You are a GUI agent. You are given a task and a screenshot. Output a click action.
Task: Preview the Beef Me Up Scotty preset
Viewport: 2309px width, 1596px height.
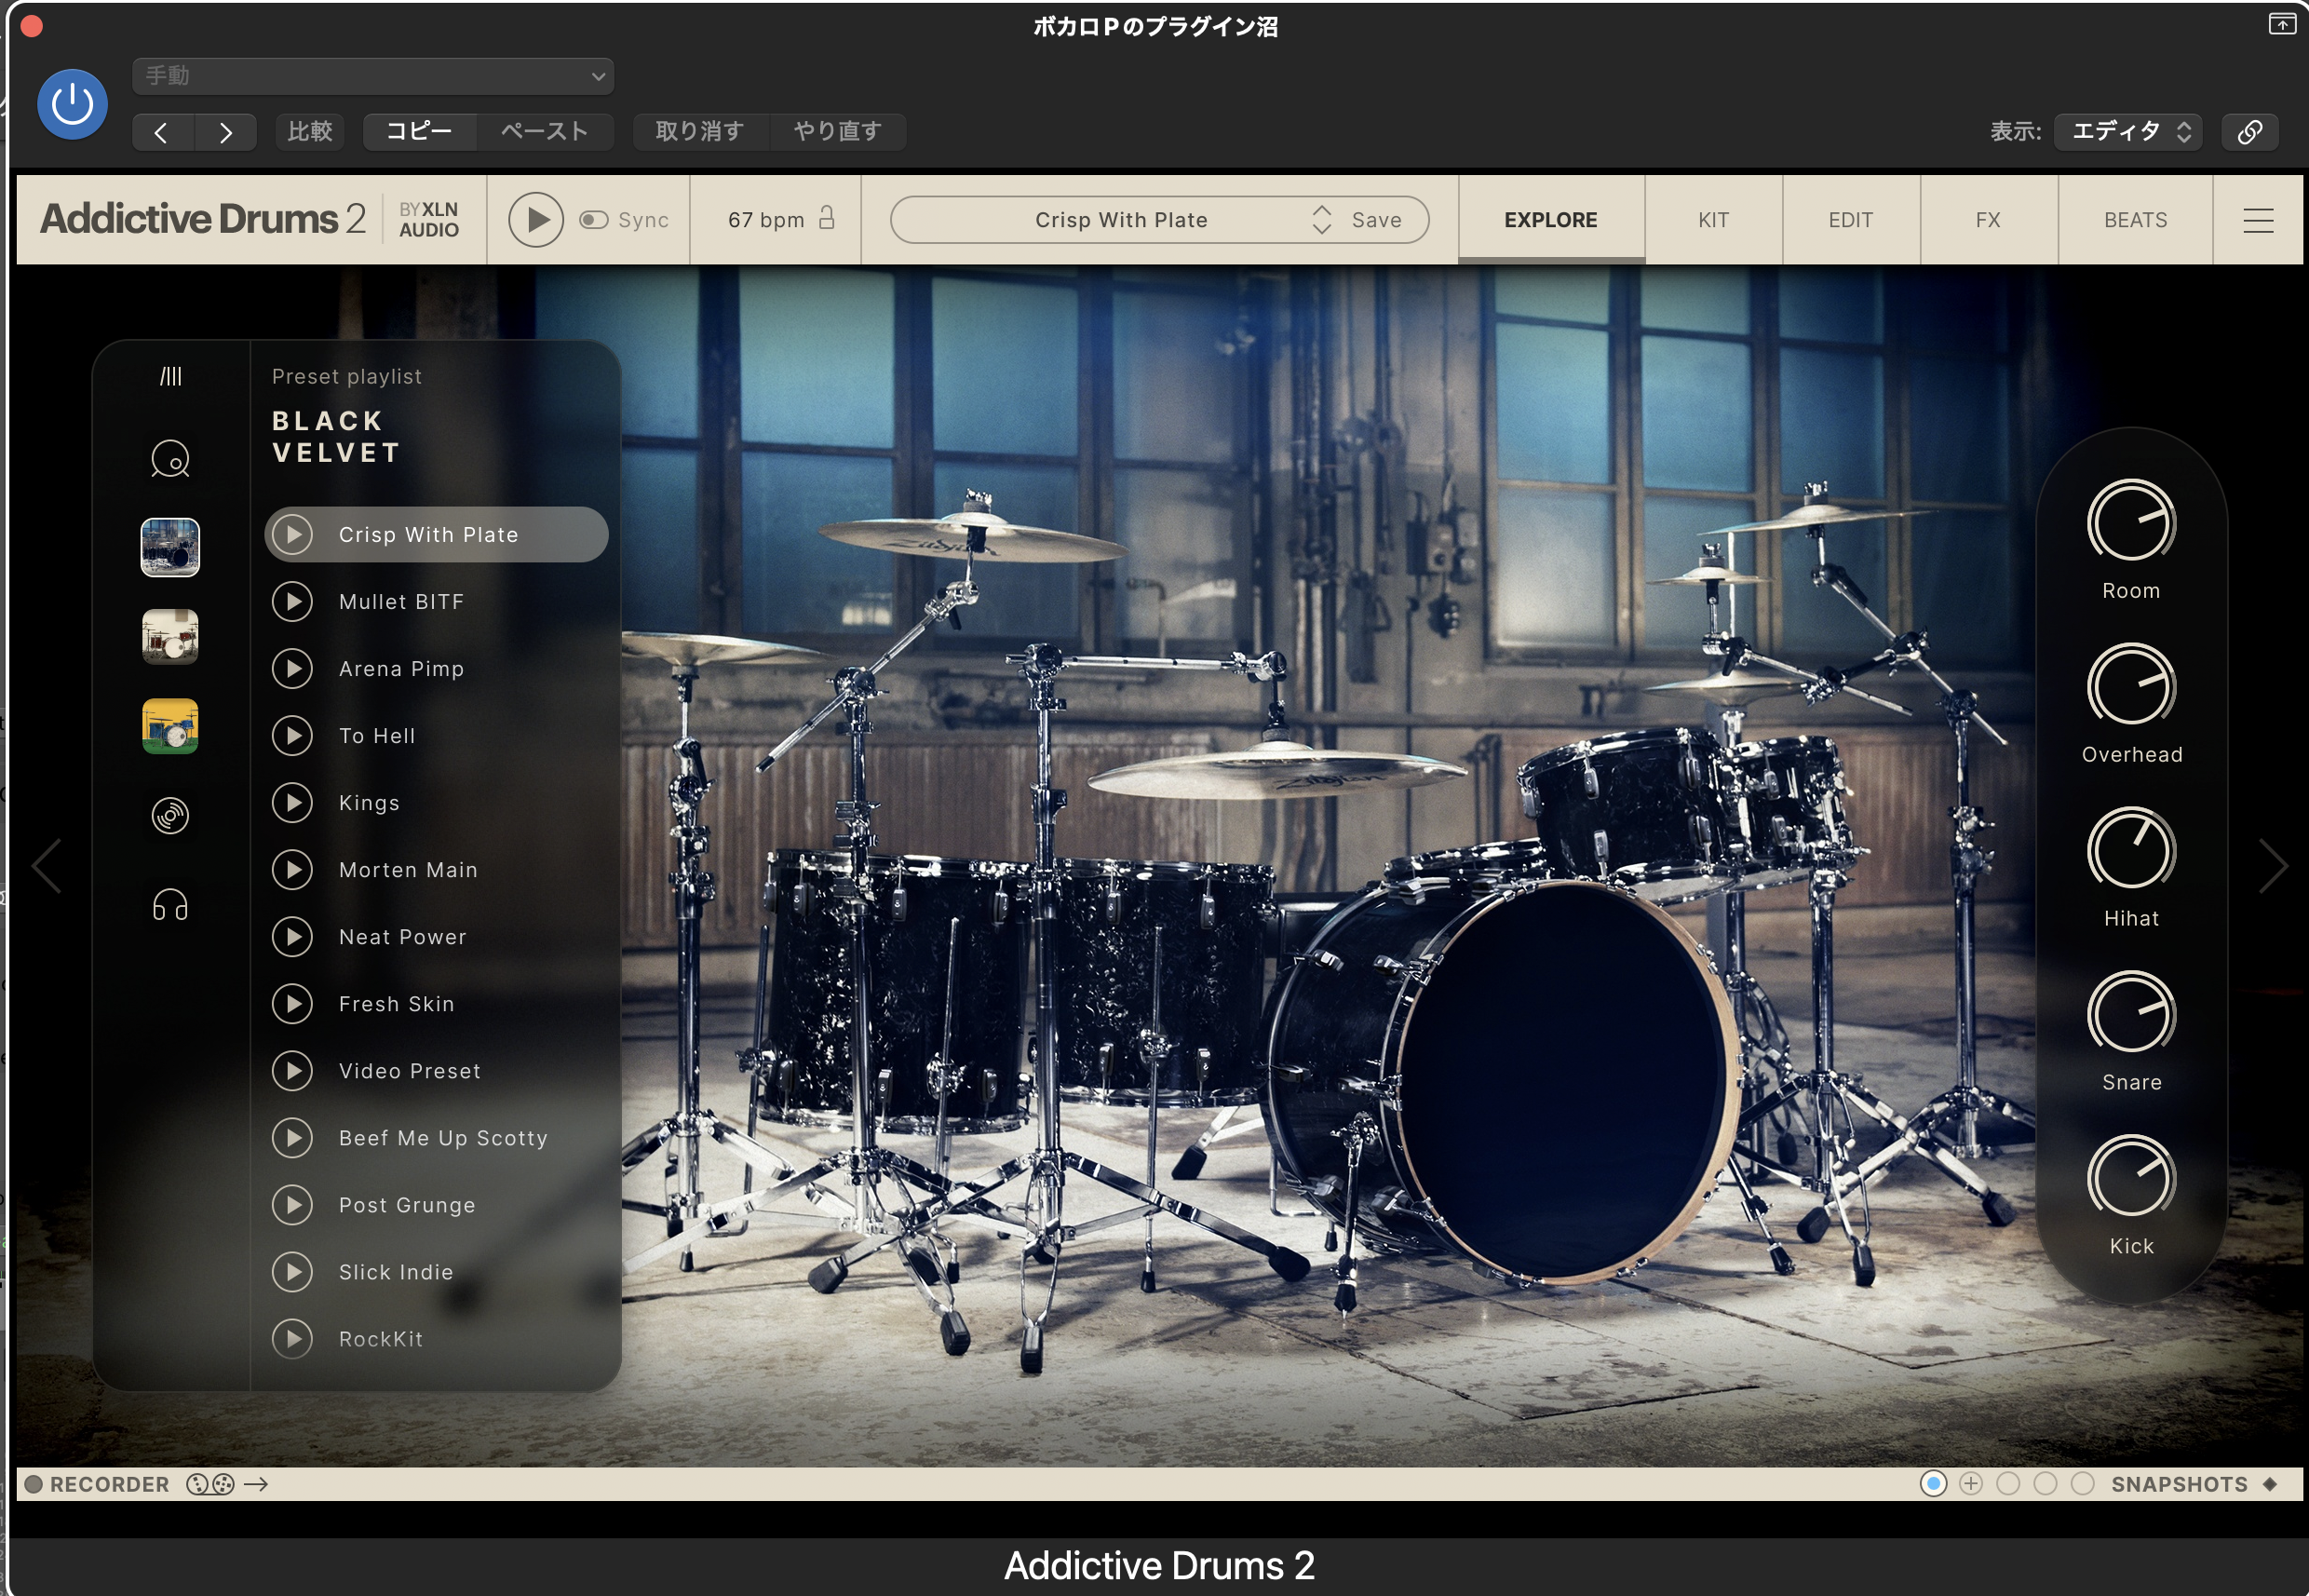click(x=292, y=1137)
